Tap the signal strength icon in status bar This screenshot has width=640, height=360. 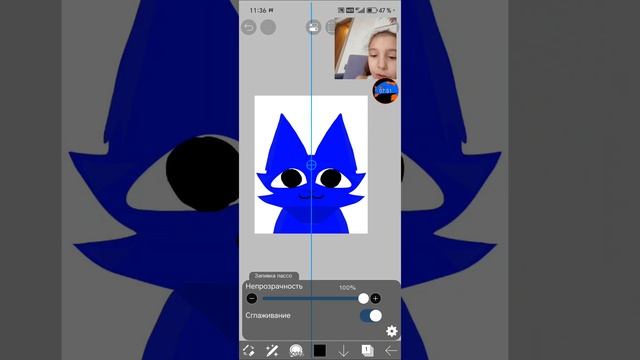pos(360,10)
